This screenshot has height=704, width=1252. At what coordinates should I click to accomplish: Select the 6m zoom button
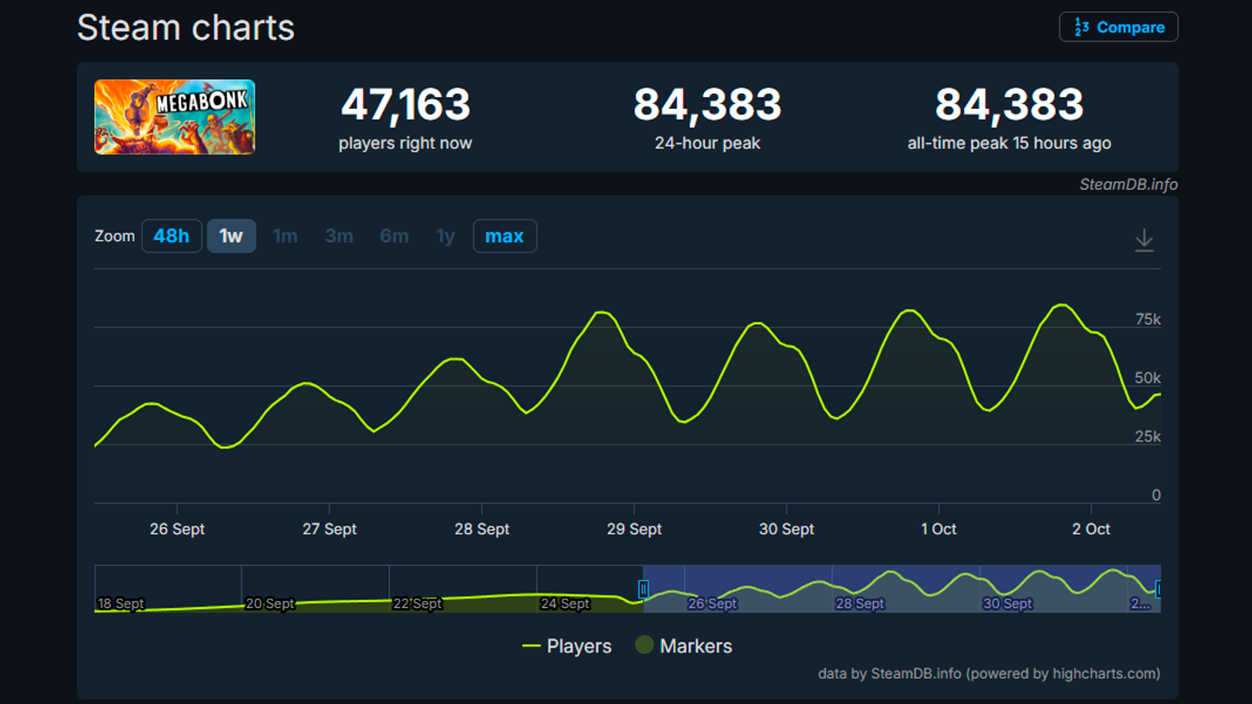click(x=394, y=236)
